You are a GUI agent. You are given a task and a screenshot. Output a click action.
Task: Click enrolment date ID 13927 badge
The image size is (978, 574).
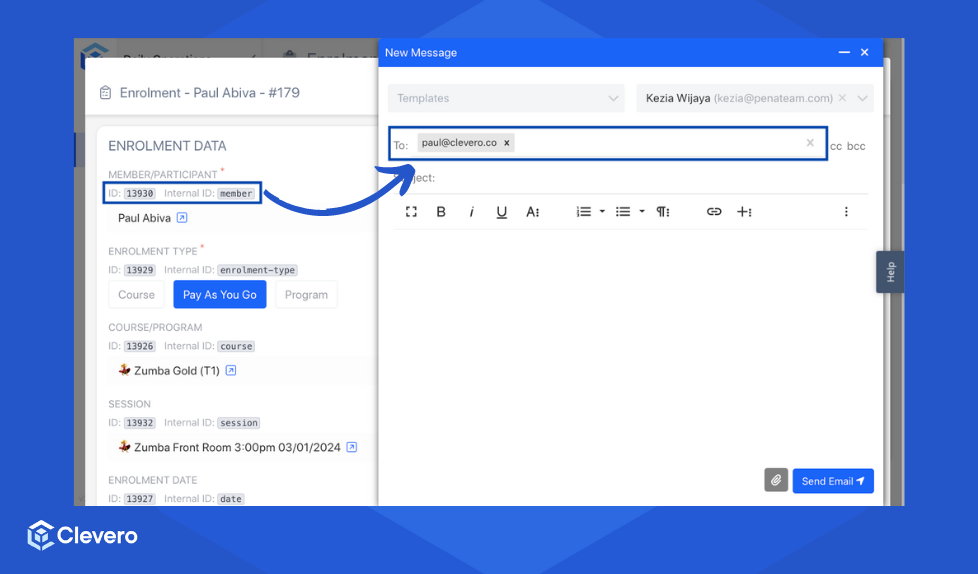pyautogui.click(x=140, y=499)
